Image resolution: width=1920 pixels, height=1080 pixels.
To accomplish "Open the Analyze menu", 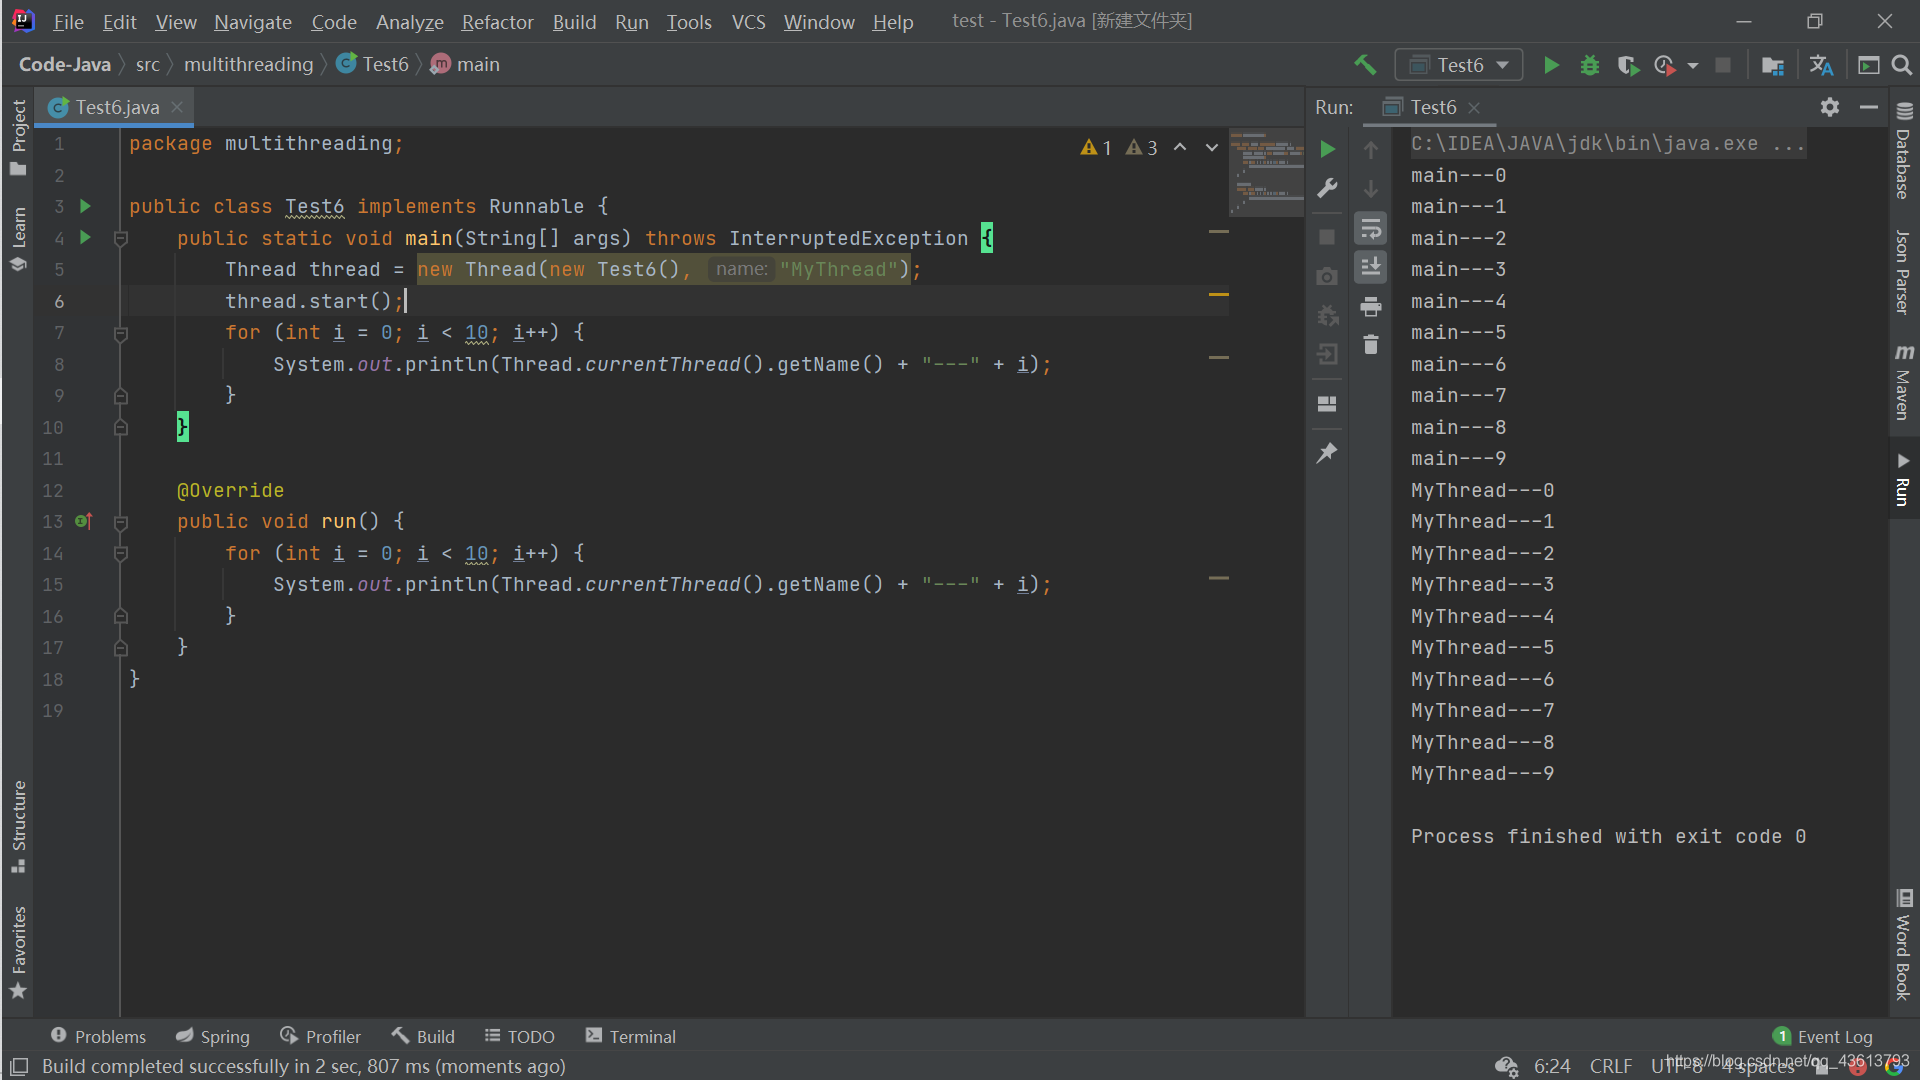I will click(x=409, y=21).
